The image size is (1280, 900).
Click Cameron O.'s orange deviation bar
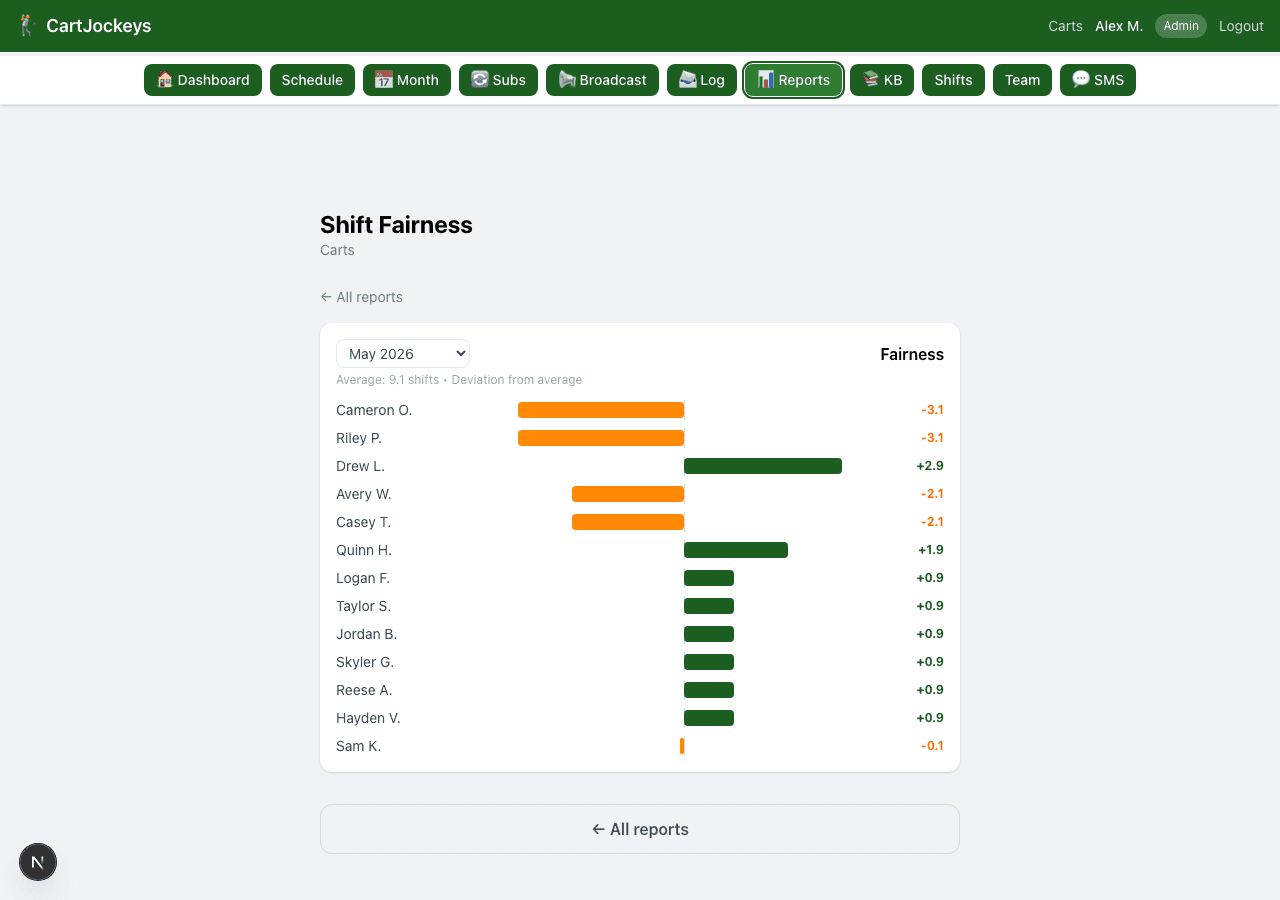pyautogui.click(x=601, y=410)
